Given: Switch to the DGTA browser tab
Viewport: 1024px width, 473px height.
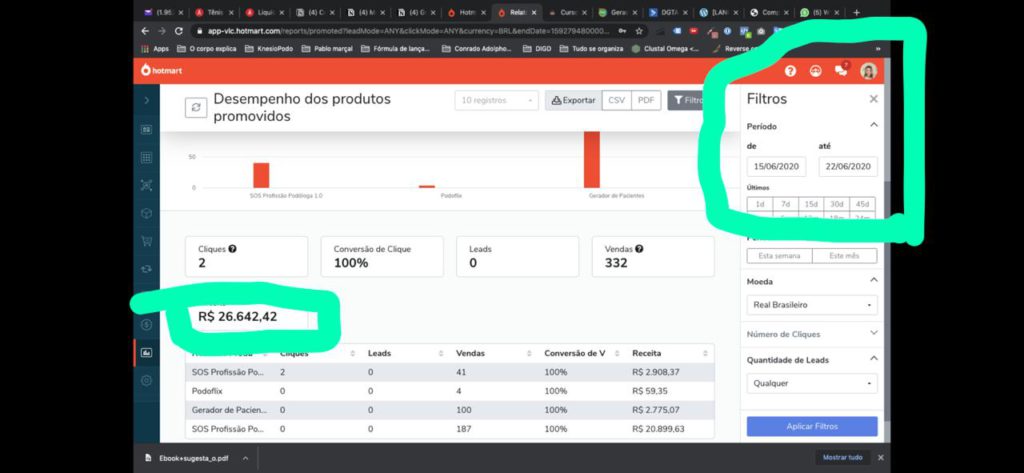Looking at the screenshot, I should point(669,12).
